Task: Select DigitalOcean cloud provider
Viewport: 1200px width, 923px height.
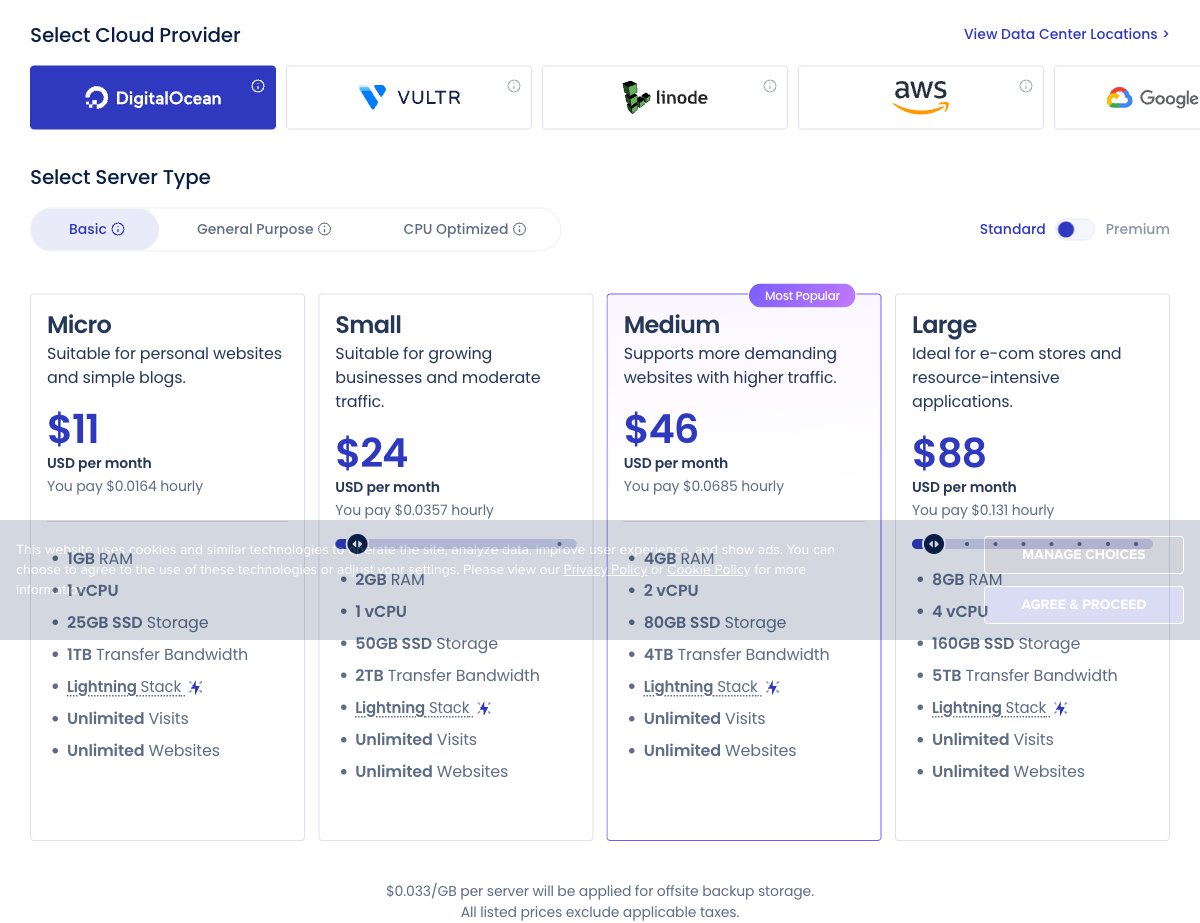Action: (153, 97)
